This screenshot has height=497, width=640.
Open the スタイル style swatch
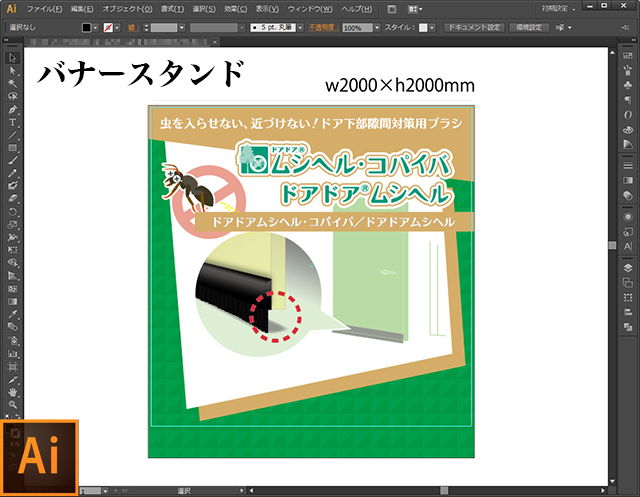coord(423,27)
